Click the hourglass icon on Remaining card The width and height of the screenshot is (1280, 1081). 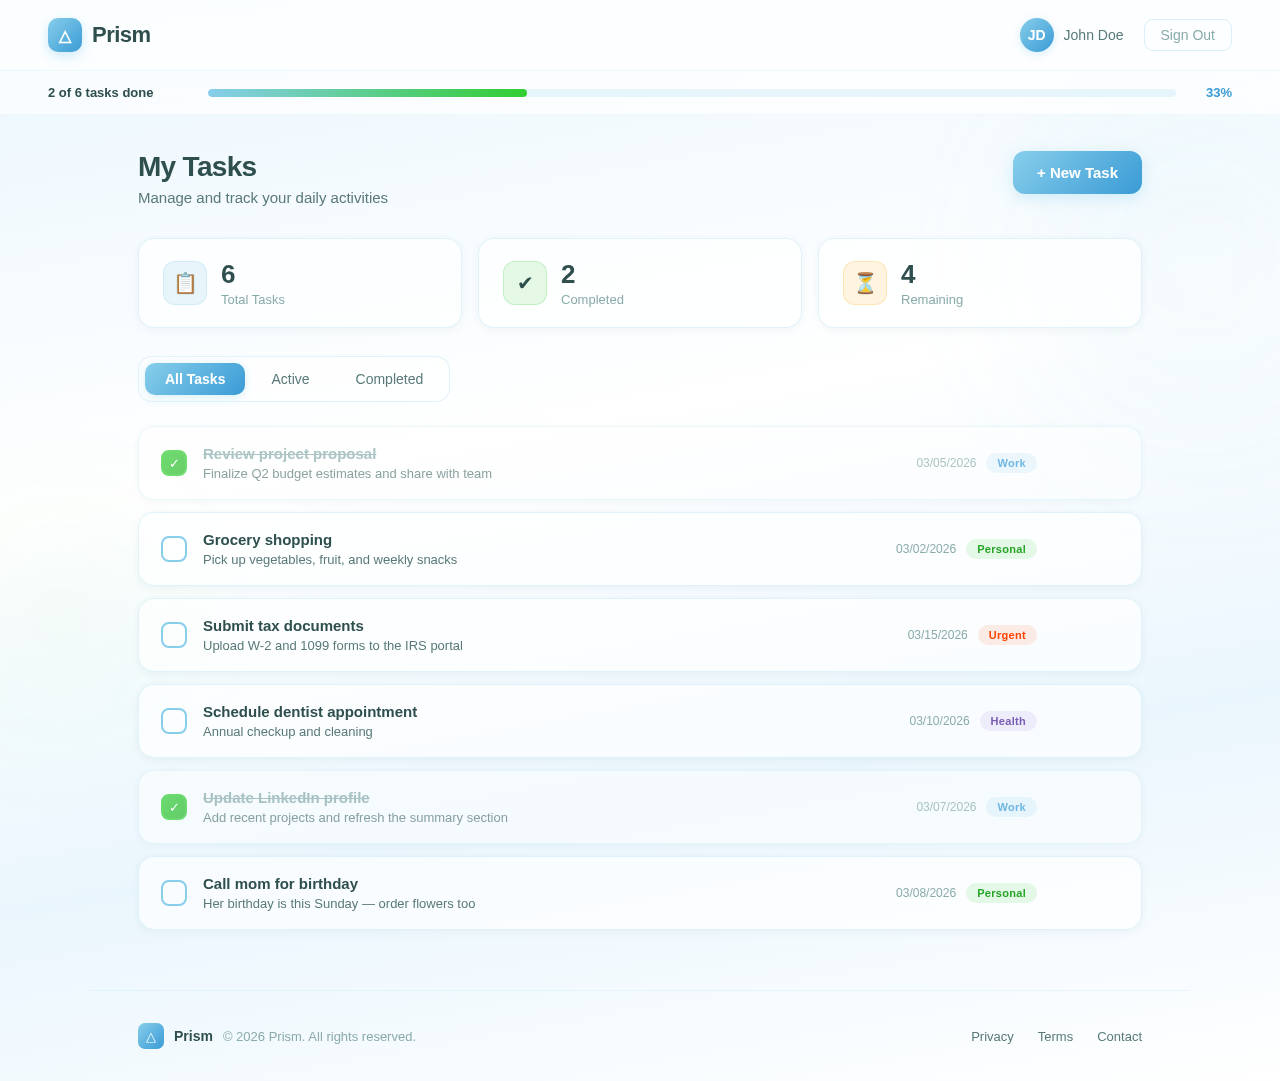pos(864,282)
